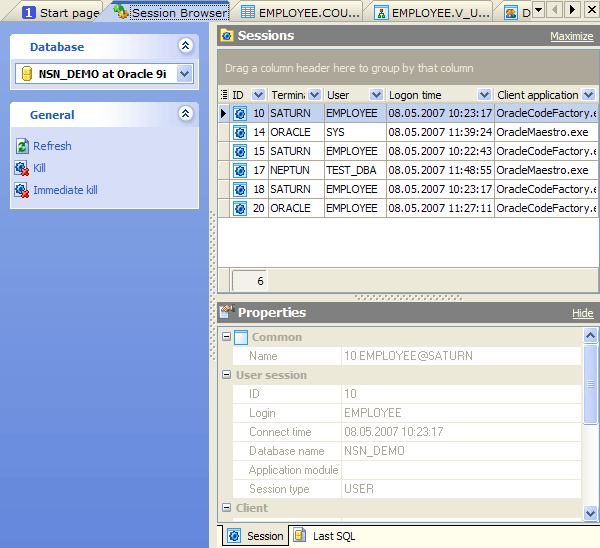Open the NSN_DEMO database dropdown

coord(184,73)
